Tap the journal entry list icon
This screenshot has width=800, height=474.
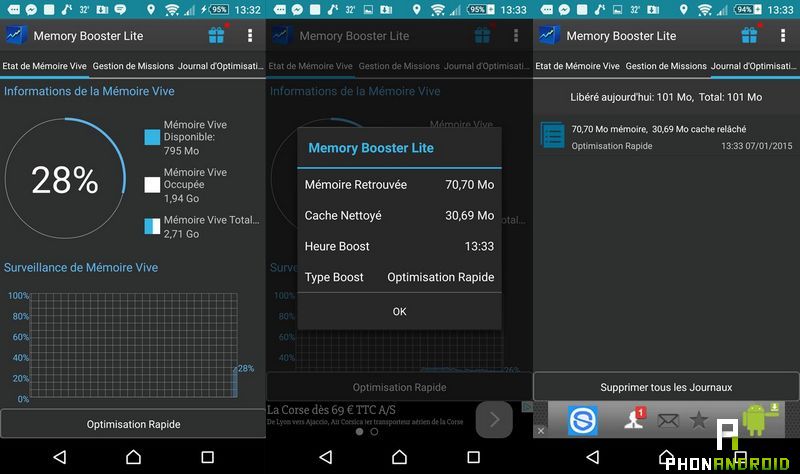[x=553, y=135]
